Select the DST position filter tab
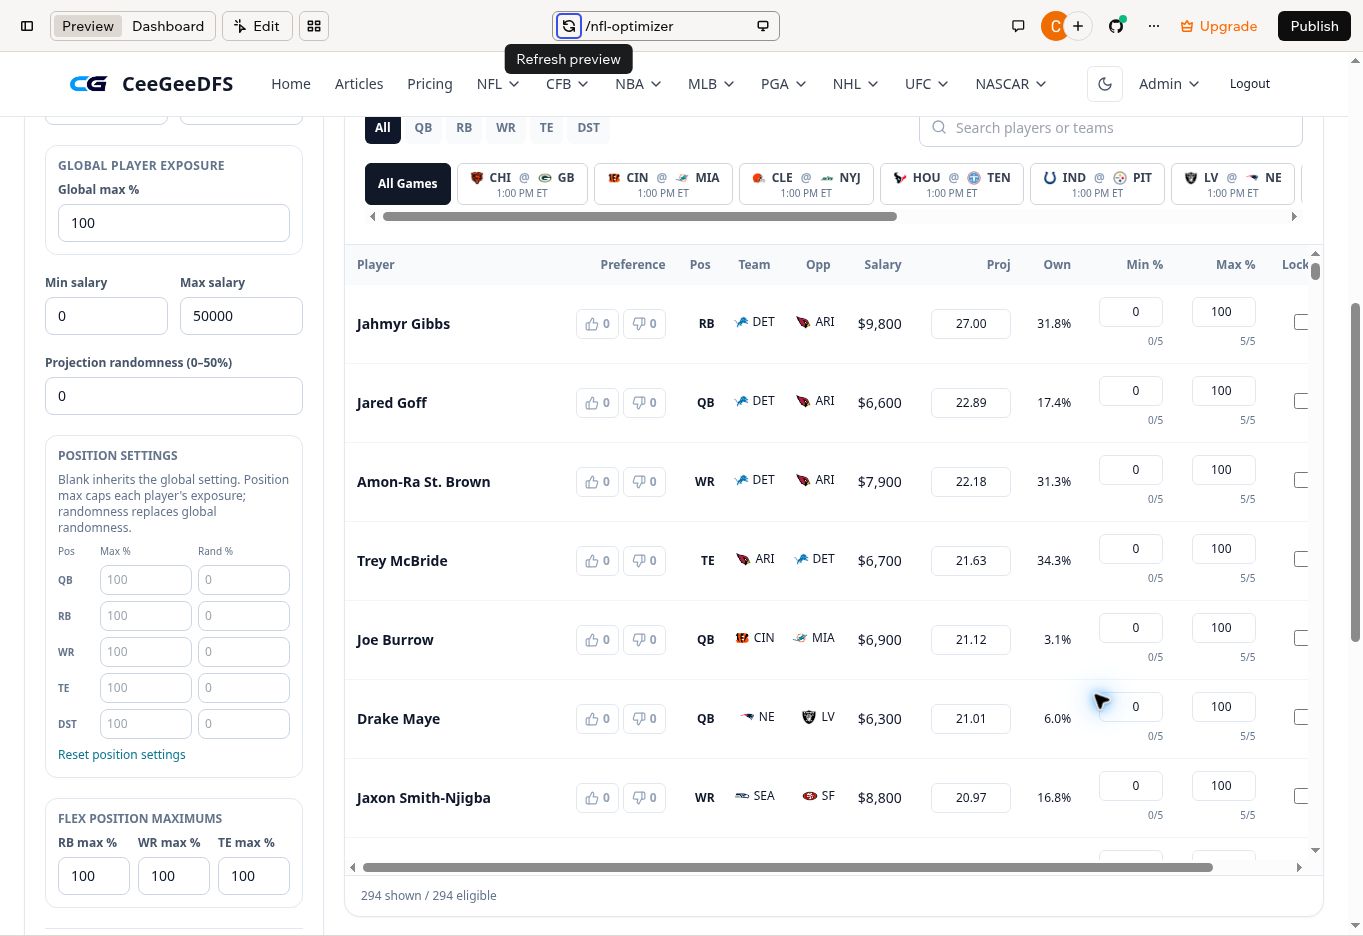 [588, 128]
